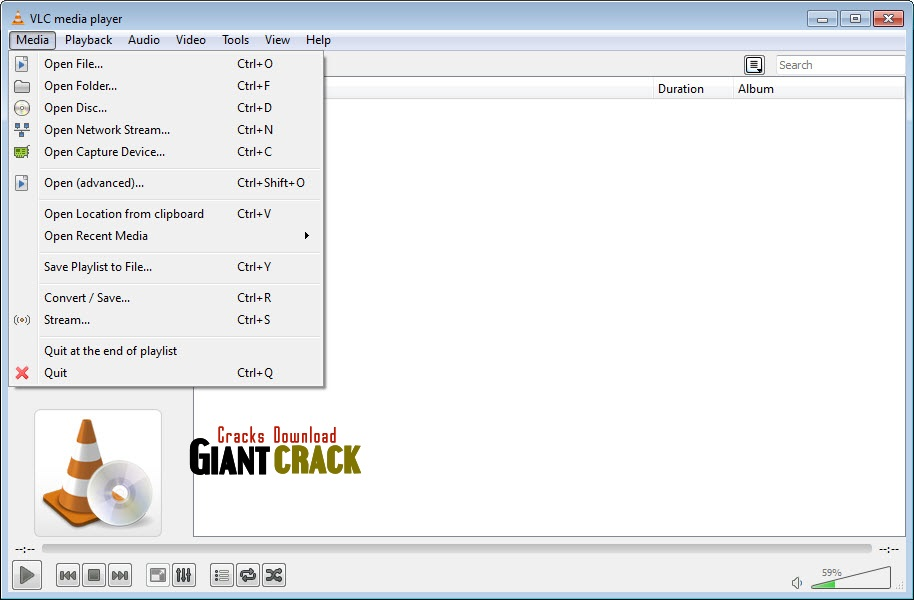Skip to previous media track
Image resolution: width=914 pixels, height=600 pixels.
point(68,576)
